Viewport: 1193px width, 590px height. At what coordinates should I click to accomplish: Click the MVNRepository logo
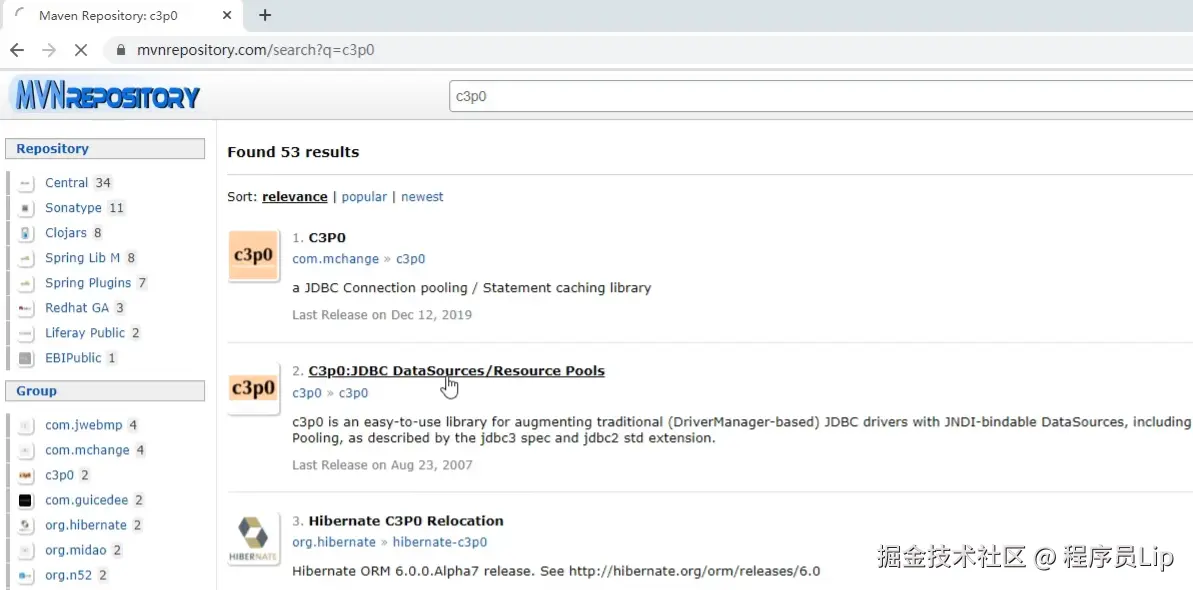(105, 97)
